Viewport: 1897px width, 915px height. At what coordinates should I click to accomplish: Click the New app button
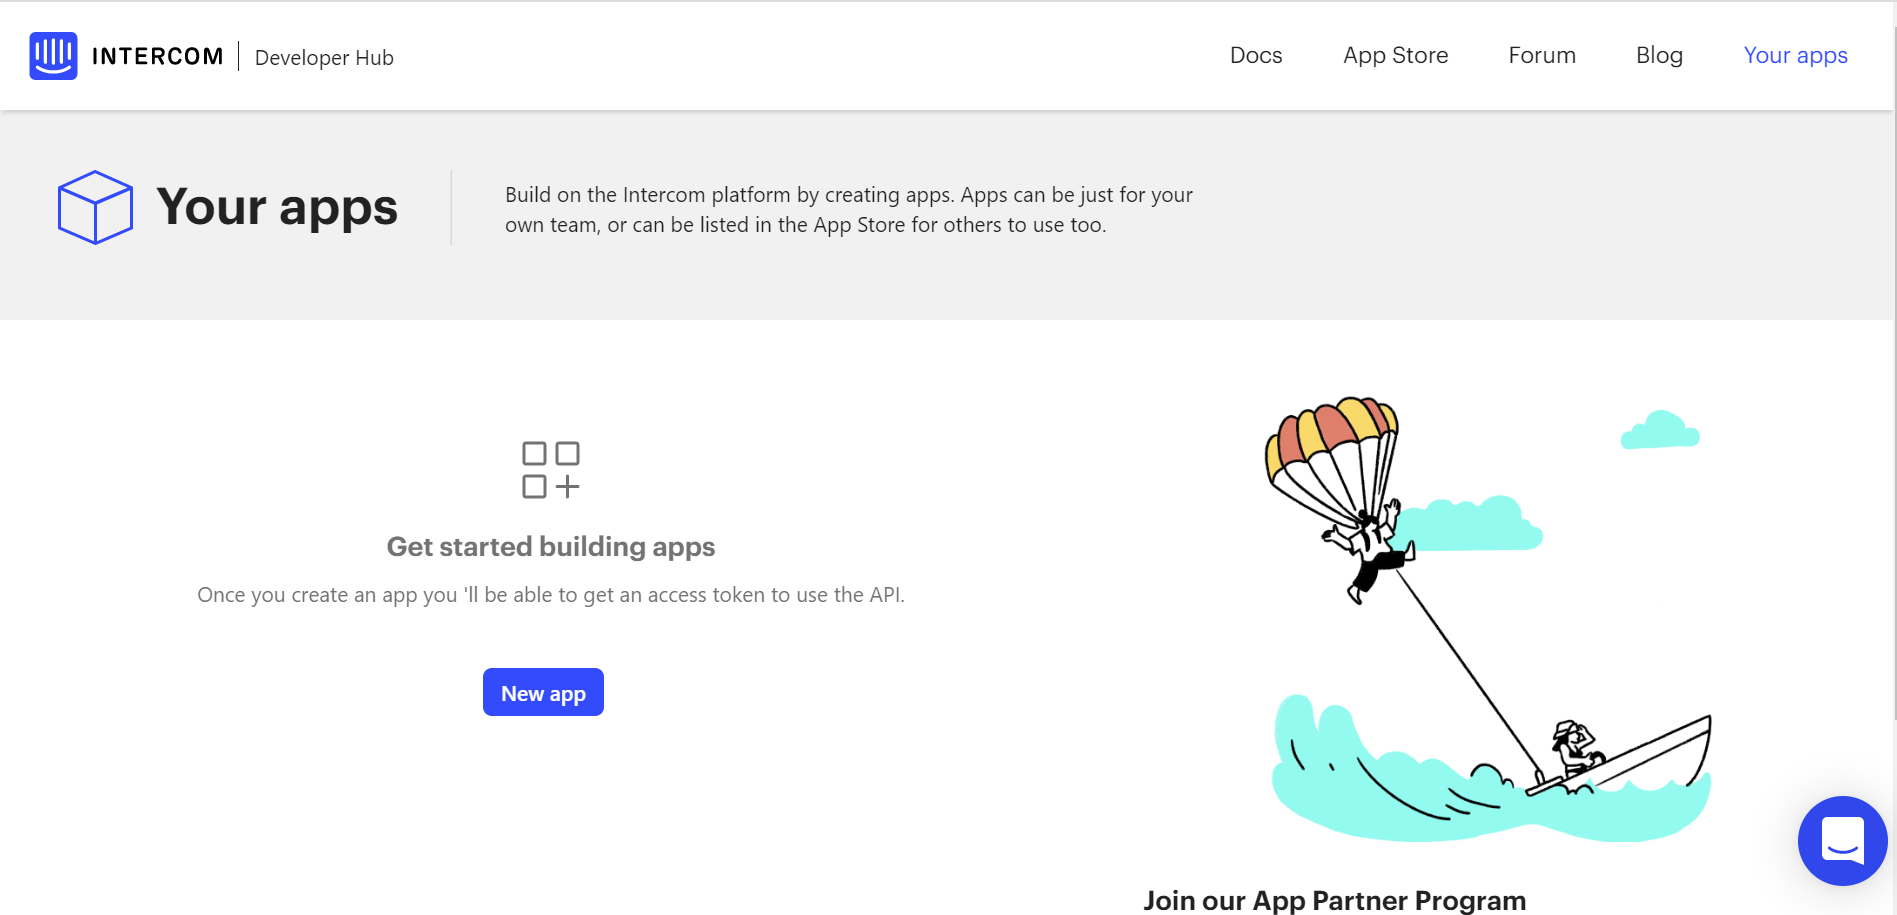pyautogui.click(x=543, y=692)
